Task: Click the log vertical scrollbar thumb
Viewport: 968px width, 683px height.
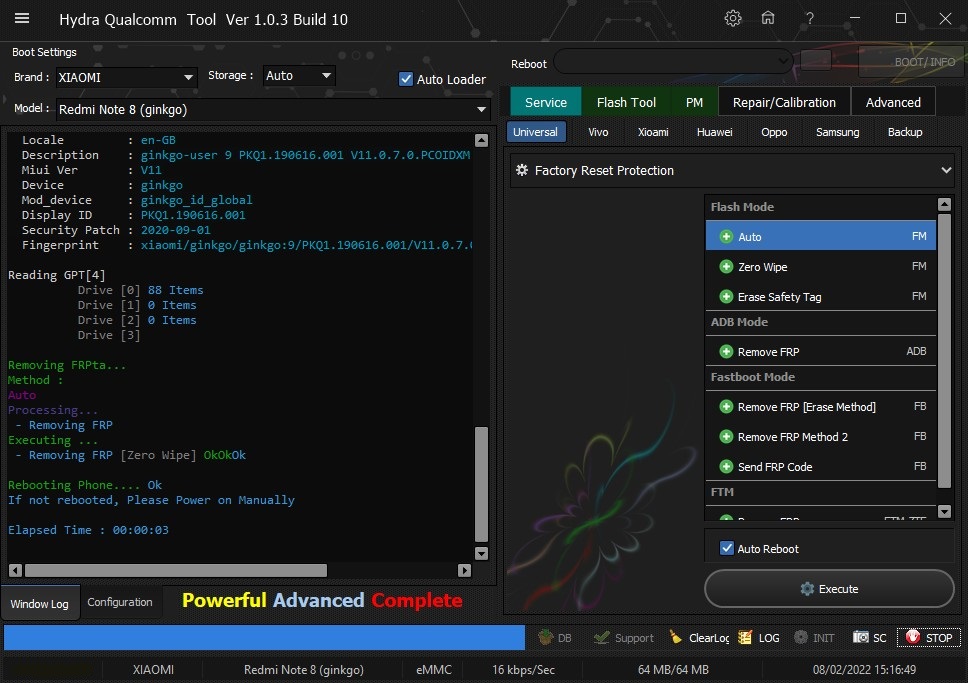Action: click(x=482, y=484)
